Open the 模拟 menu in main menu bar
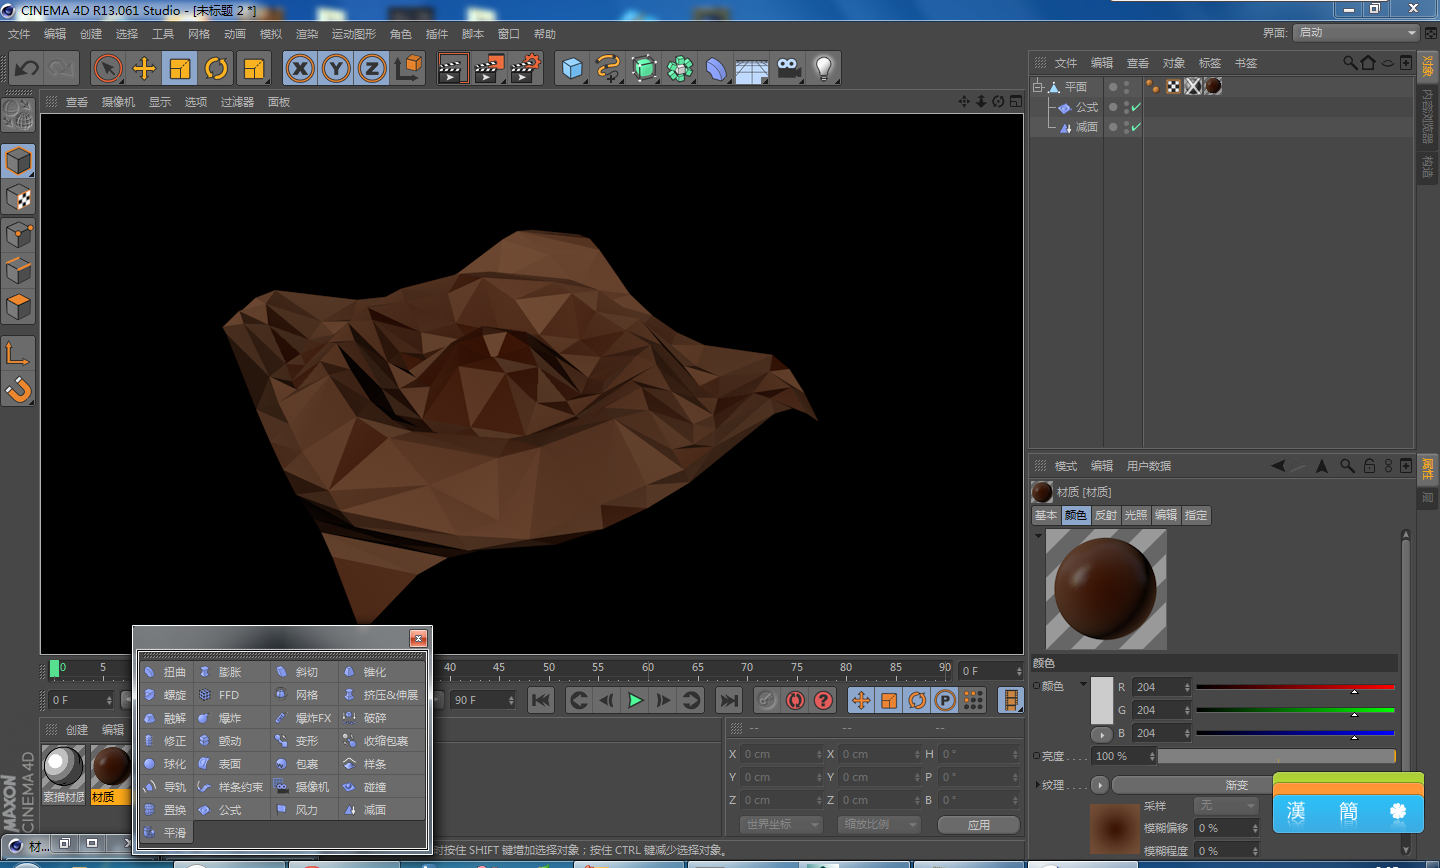Viewport: 1440px width, 868px height. tap(271, 34)
